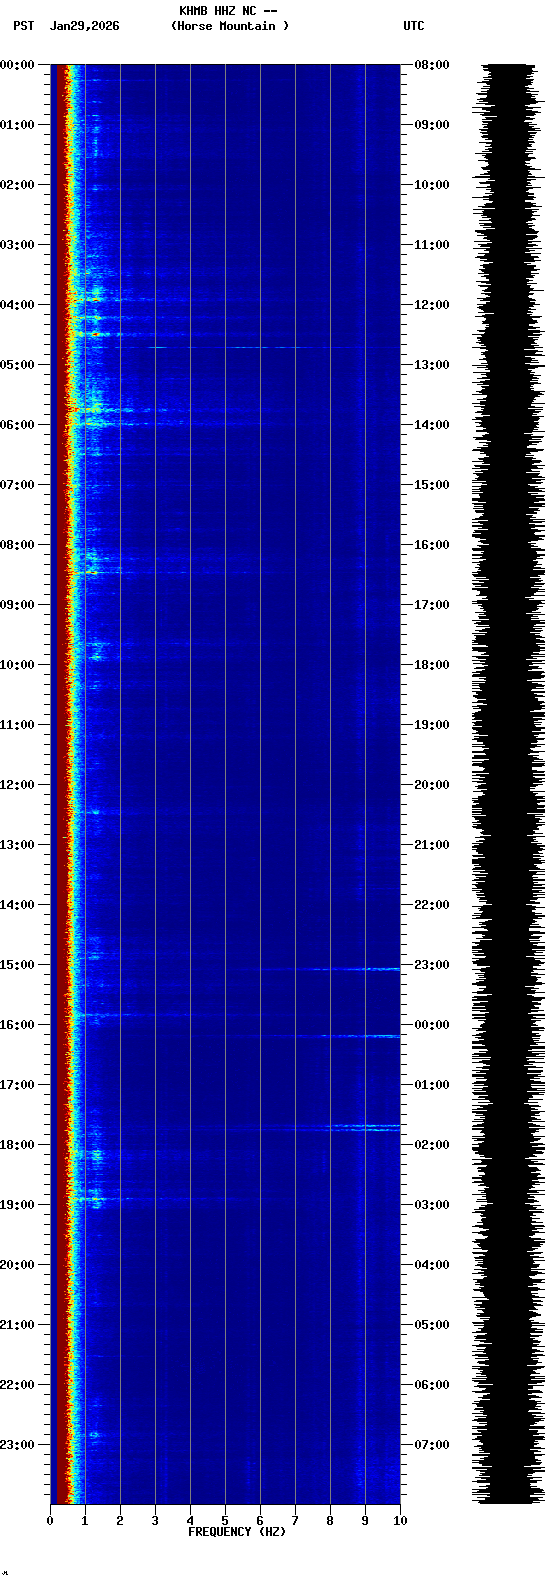Click the 03:00 UTC time label
Screen dimensions: 552x1584
[x=432, y=1205]
